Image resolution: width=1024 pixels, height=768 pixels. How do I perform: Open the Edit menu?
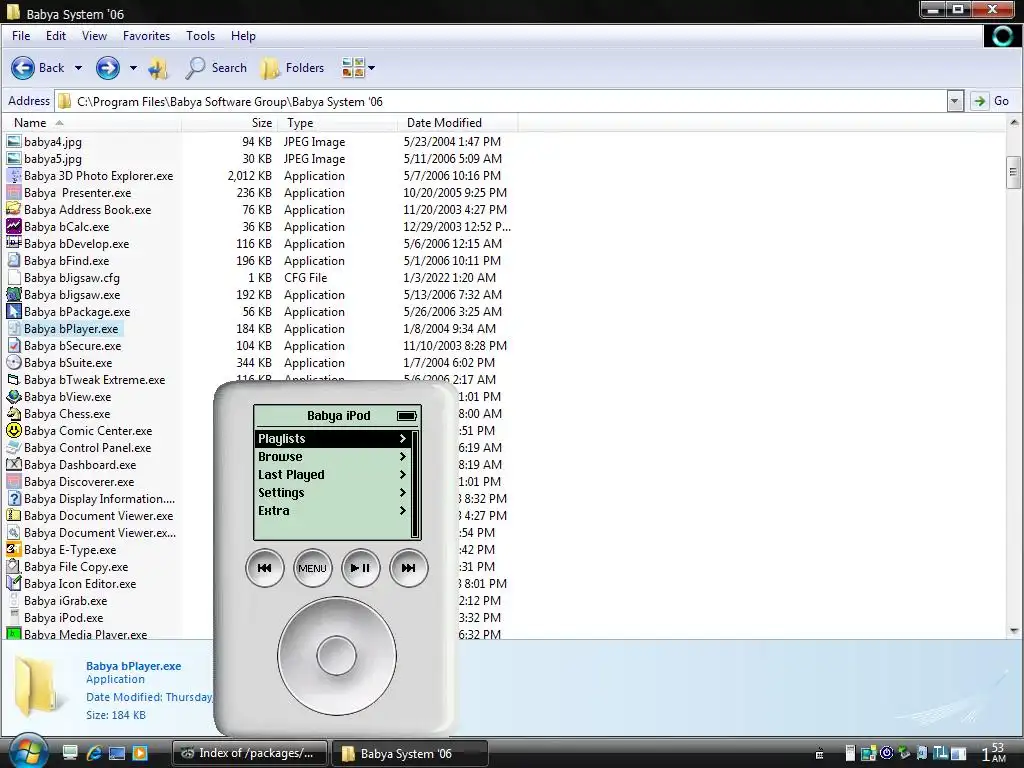56,36
